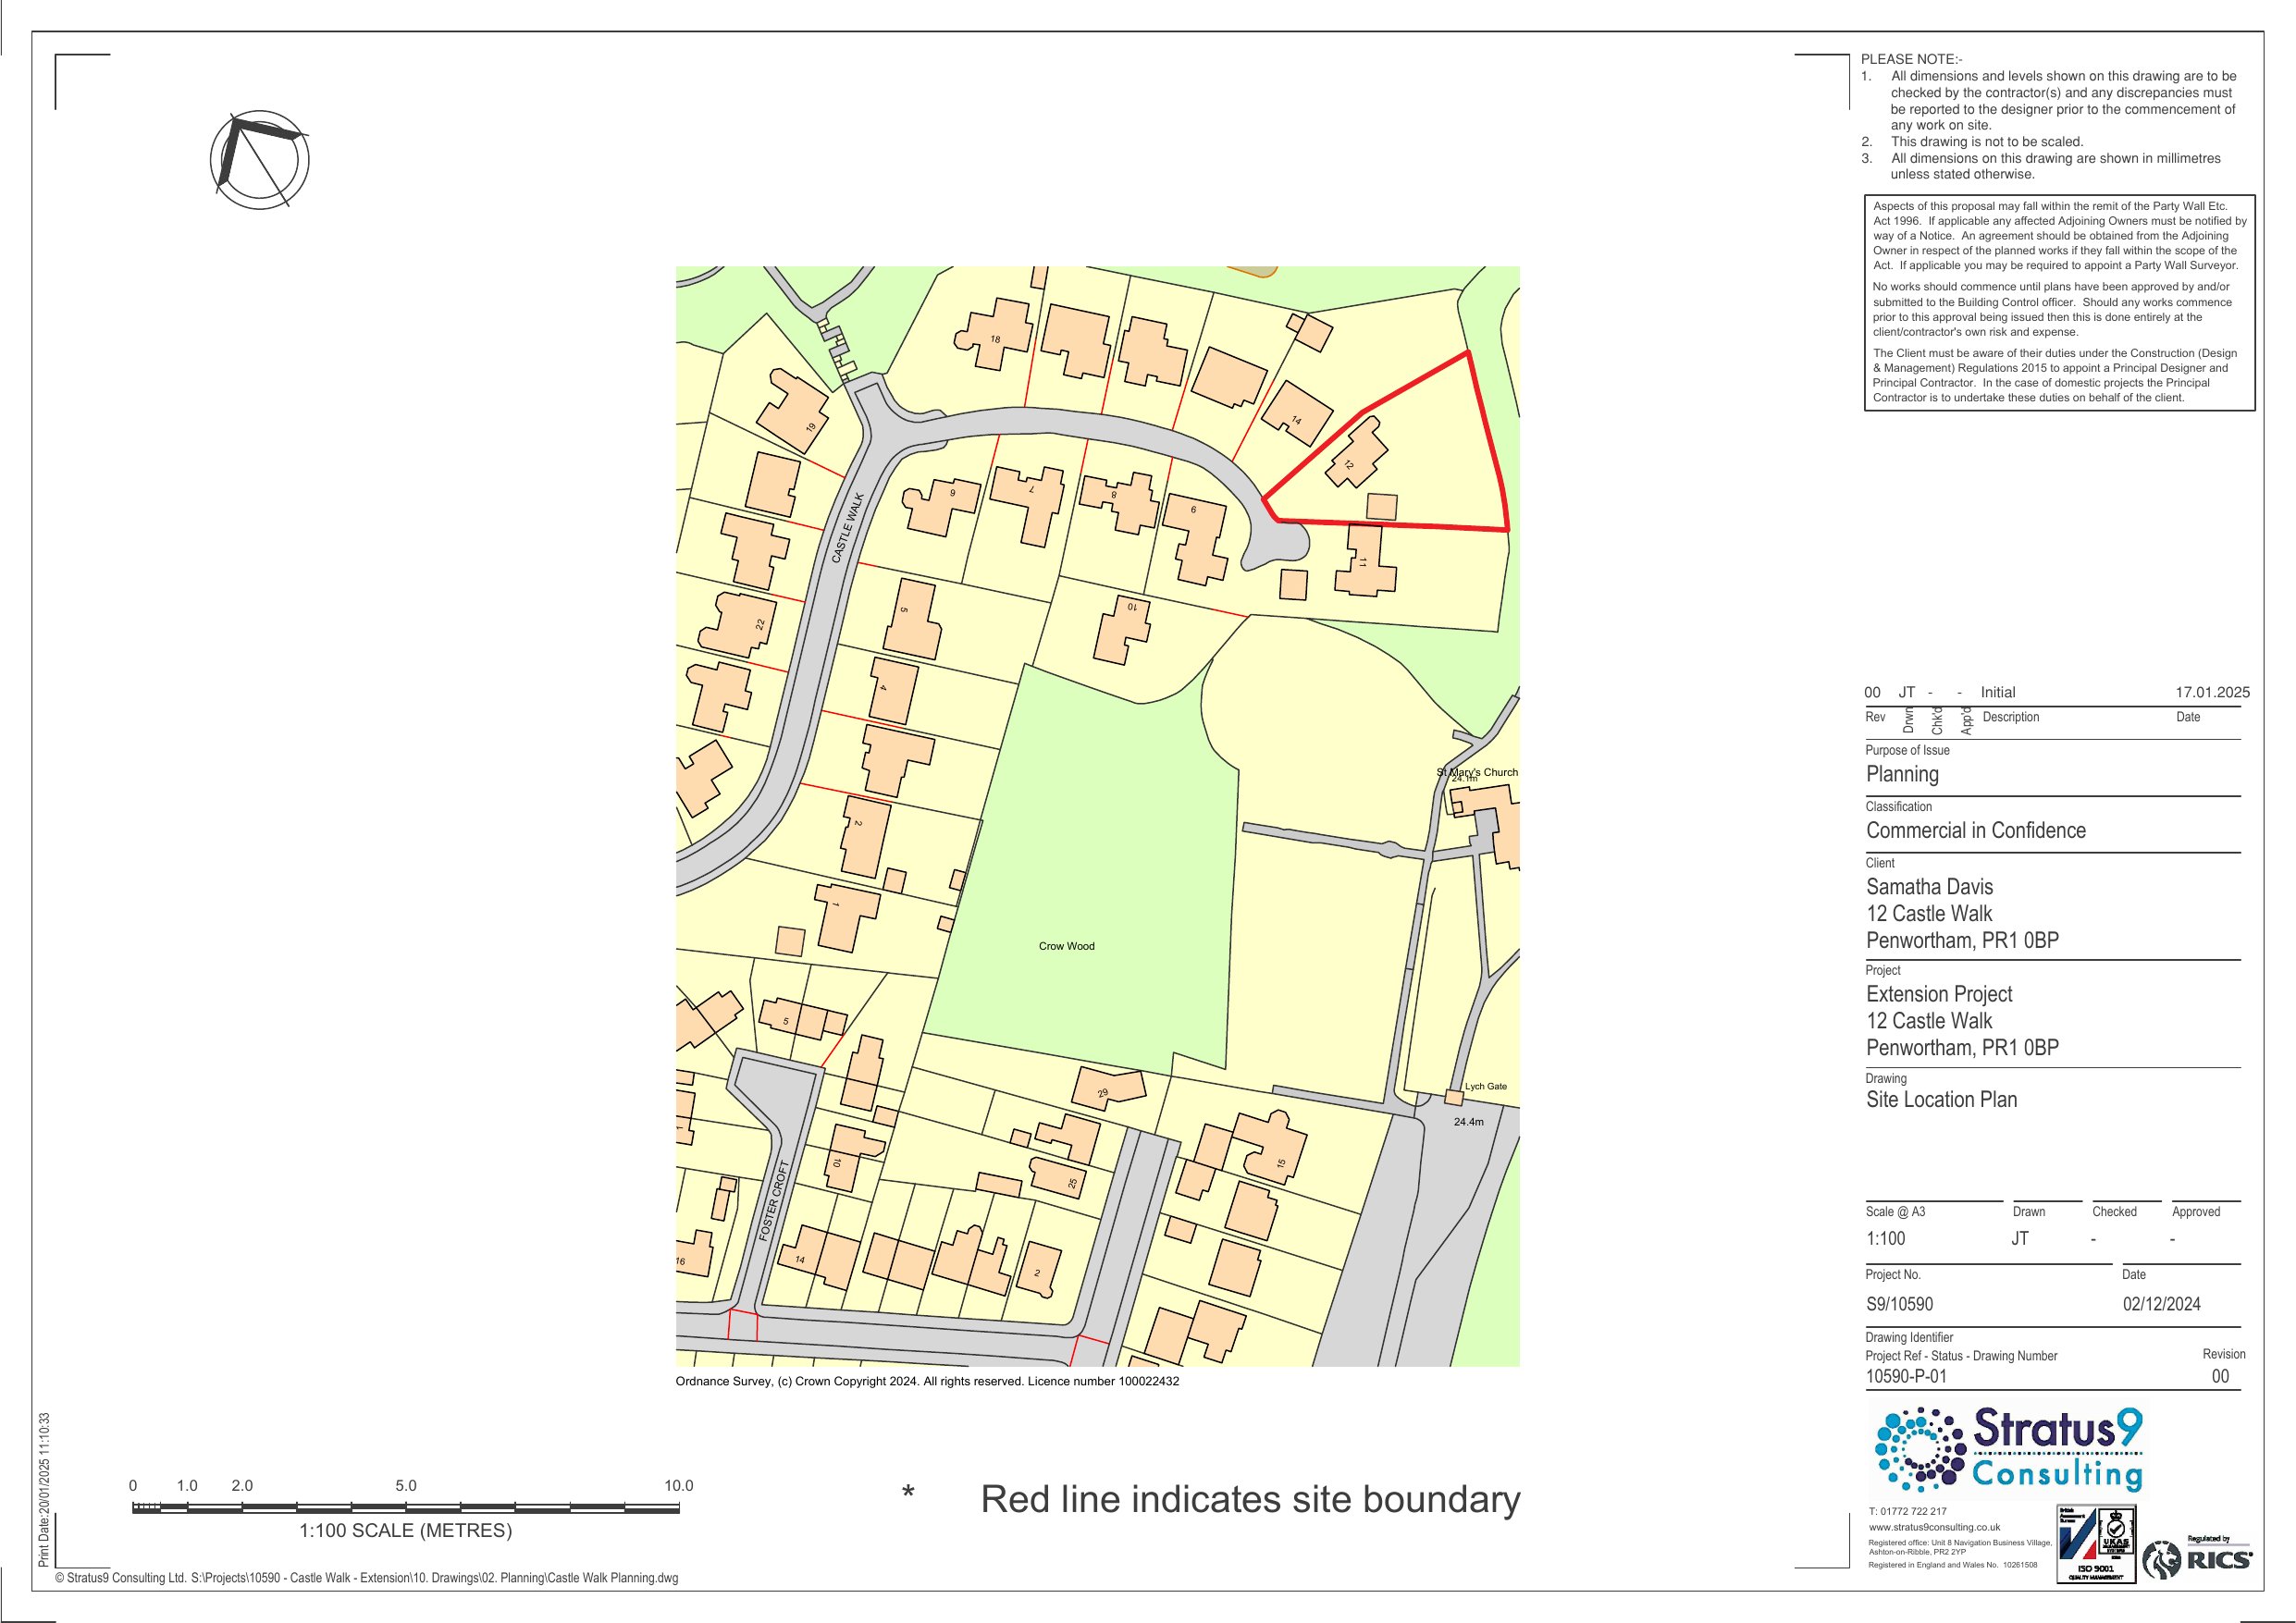Select the Site Location Plan drawing title
Viewport: 2296px width, 1623px height.
(1941, 1100)
